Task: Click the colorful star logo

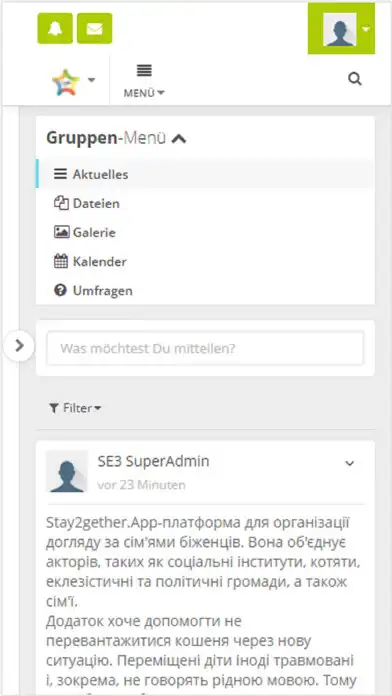Action: (x=66, y=82)
